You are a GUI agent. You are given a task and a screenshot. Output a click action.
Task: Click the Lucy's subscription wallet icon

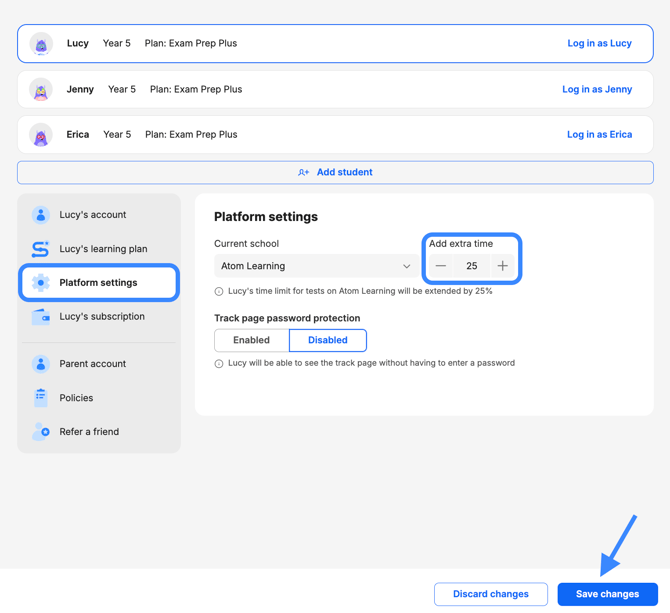pyautogui.click(x=41, y=317)
